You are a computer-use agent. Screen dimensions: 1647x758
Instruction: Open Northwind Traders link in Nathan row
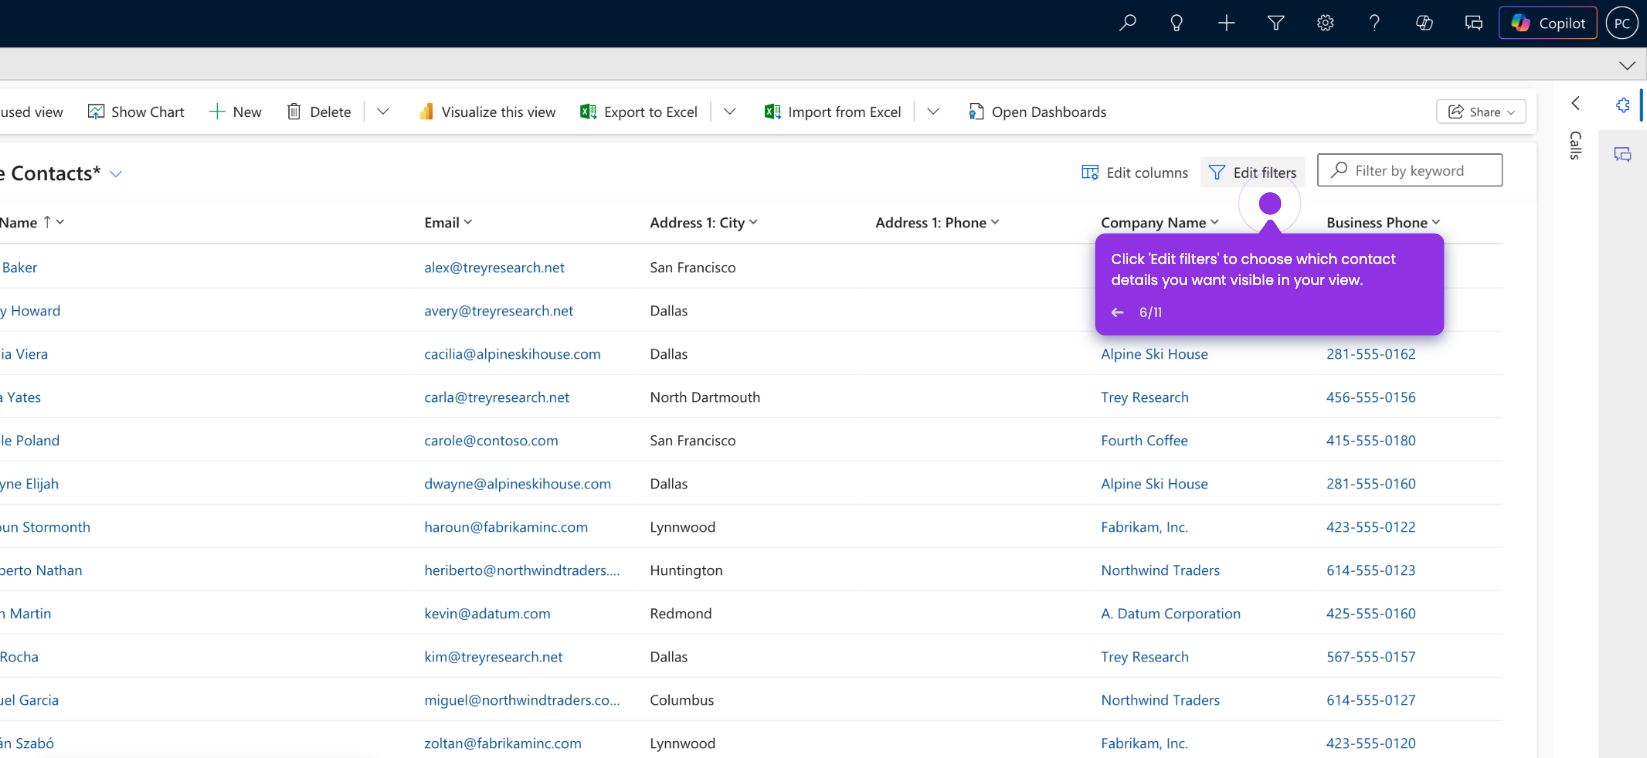[1160, 571]
